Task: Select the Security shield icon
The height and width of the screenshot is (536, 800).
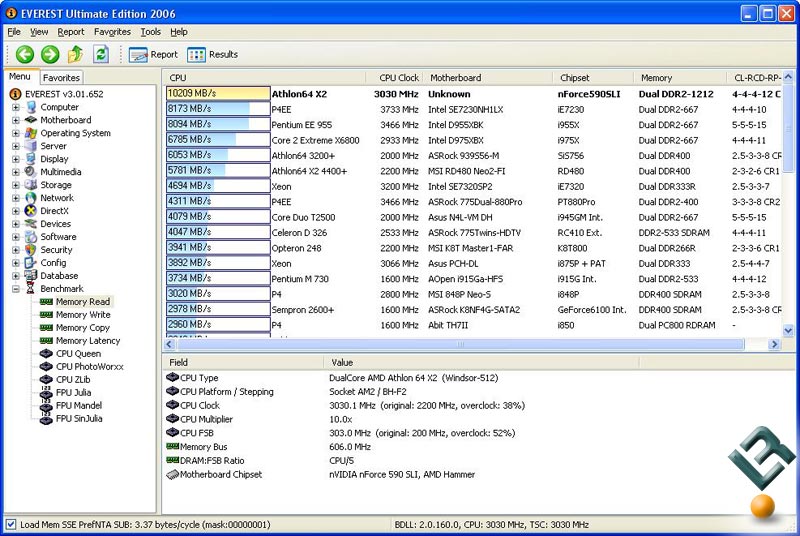Action: click(31, 250)
